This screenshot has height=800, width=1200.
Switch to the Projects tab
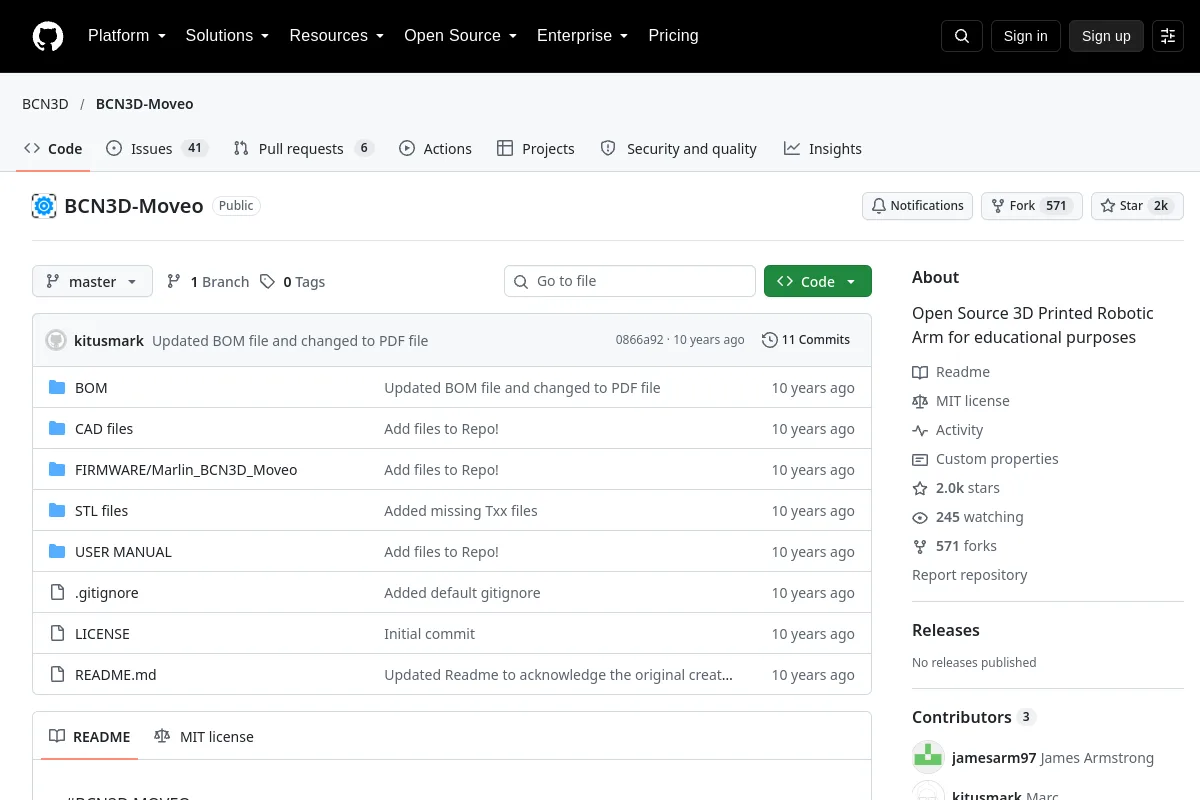tap(535, 148)
